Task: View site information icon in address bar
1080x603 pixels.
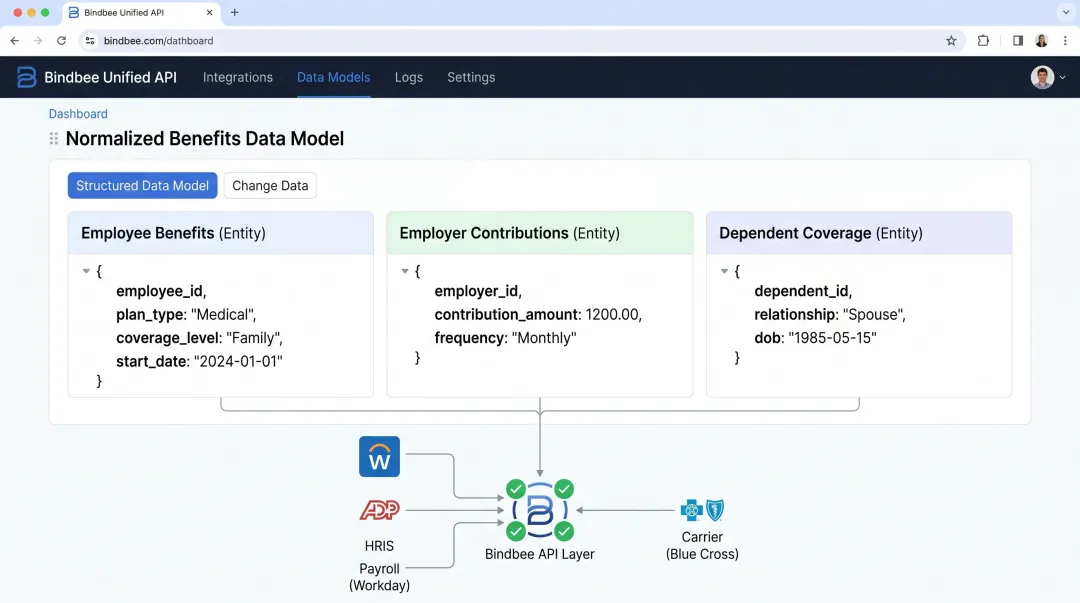Action: point(90,41)
